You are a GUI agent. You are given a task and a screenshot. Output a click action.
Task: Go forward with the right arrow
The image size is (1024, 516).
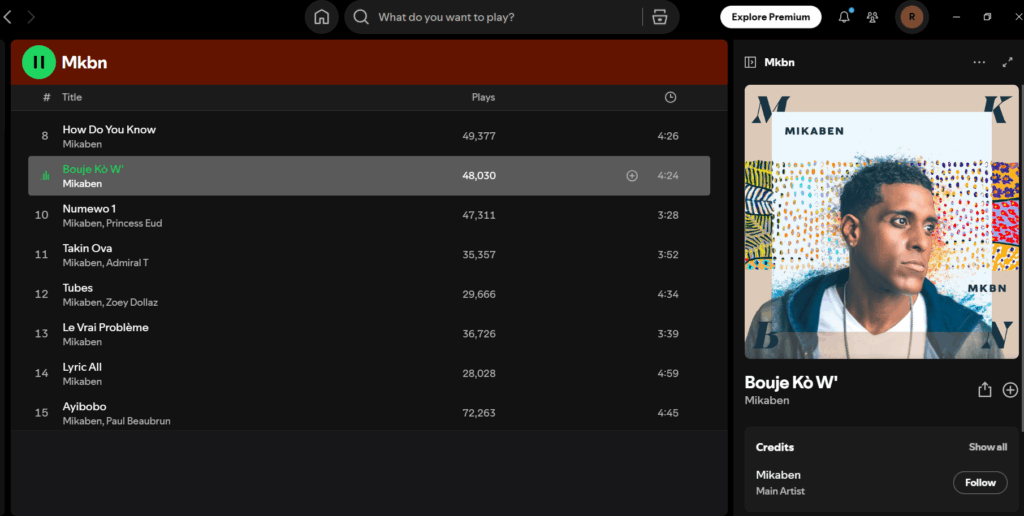click(31, 17)
